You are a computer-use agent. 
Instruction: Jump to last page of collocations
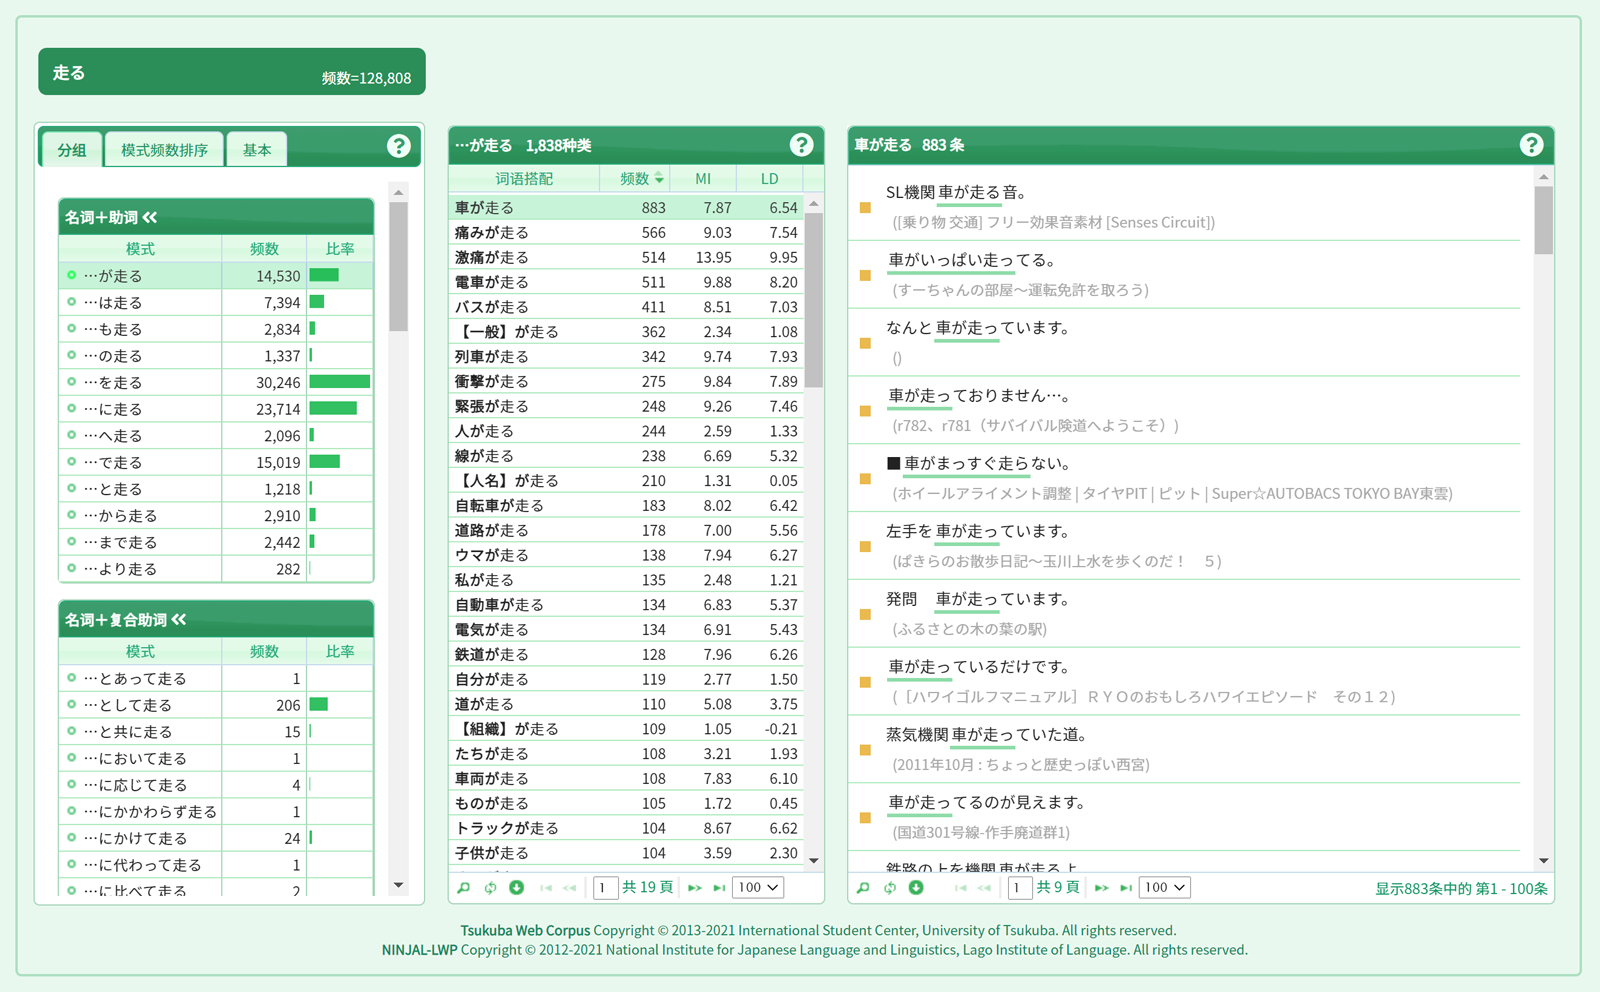(719, 888)
